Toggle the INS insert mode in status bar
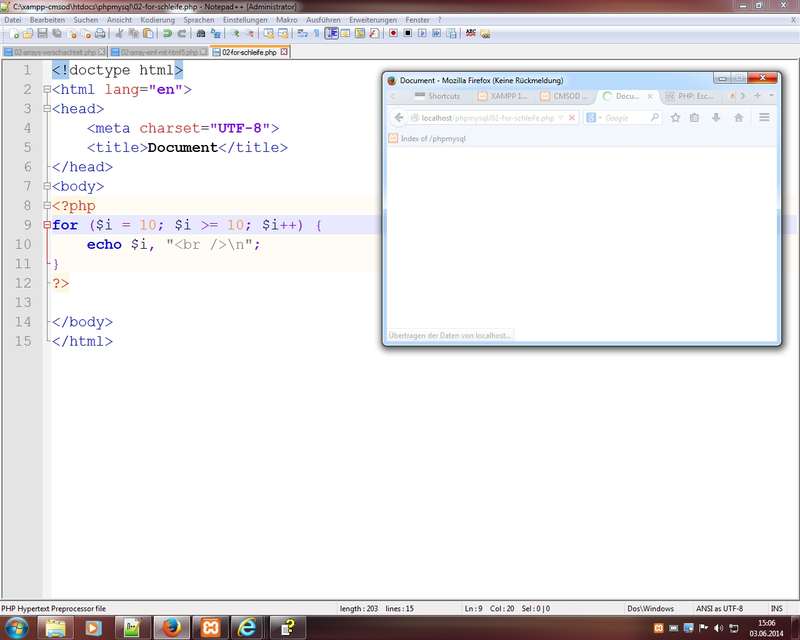This screenshot has width=800, height=640. point(777,608)
